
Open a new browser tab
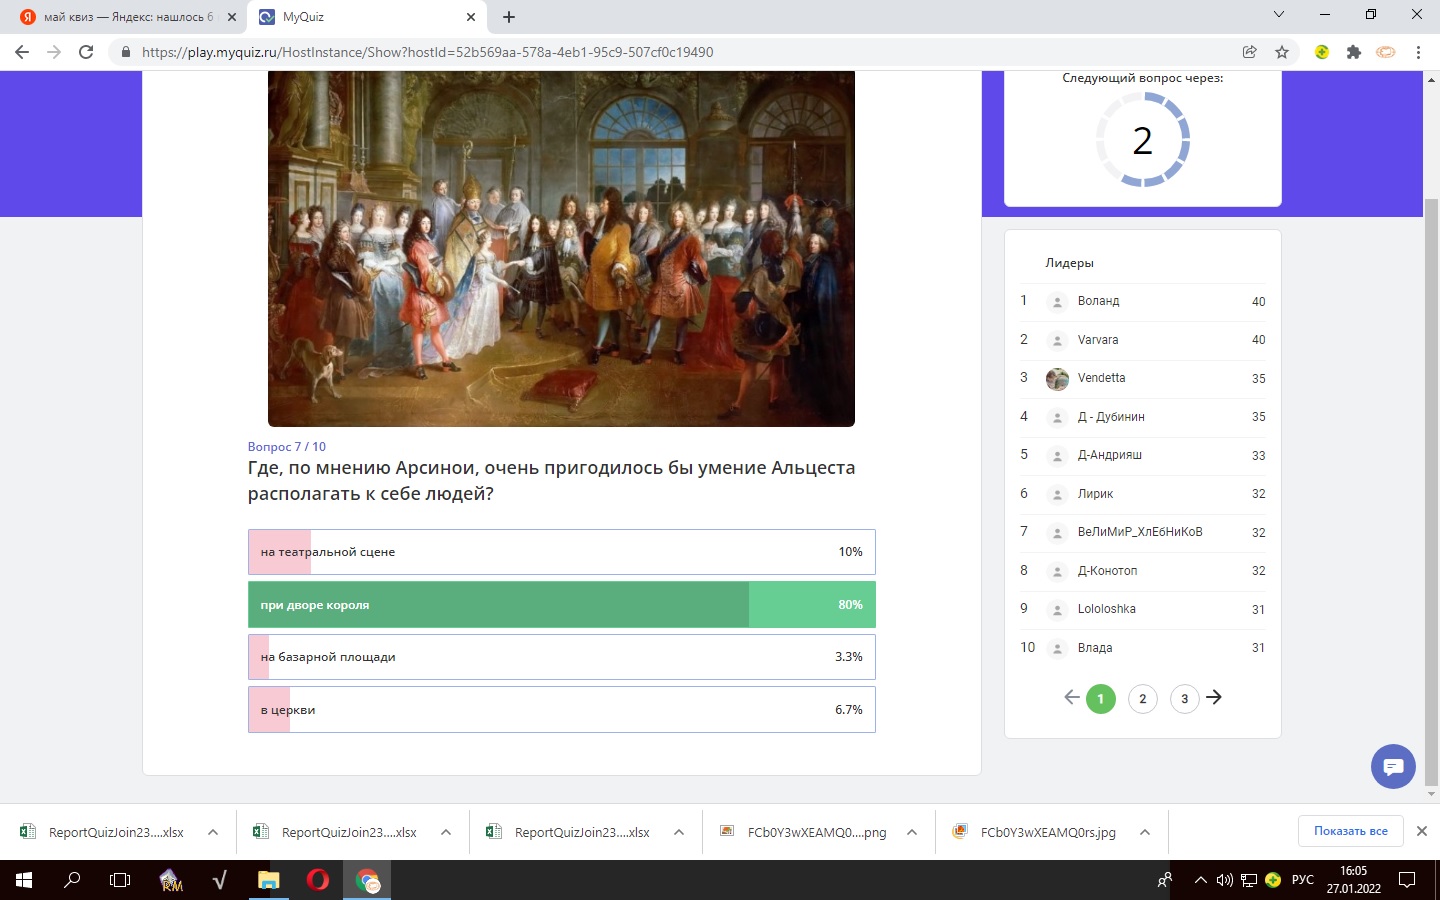(509, 17)
